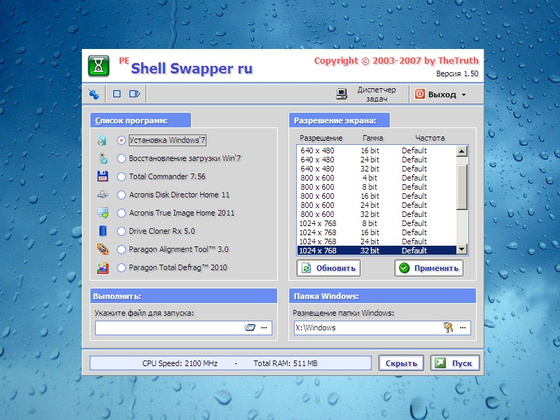The image size is (560, 420).
Task: Click the Разрешение экрана section header
Action: click(339, 120)
